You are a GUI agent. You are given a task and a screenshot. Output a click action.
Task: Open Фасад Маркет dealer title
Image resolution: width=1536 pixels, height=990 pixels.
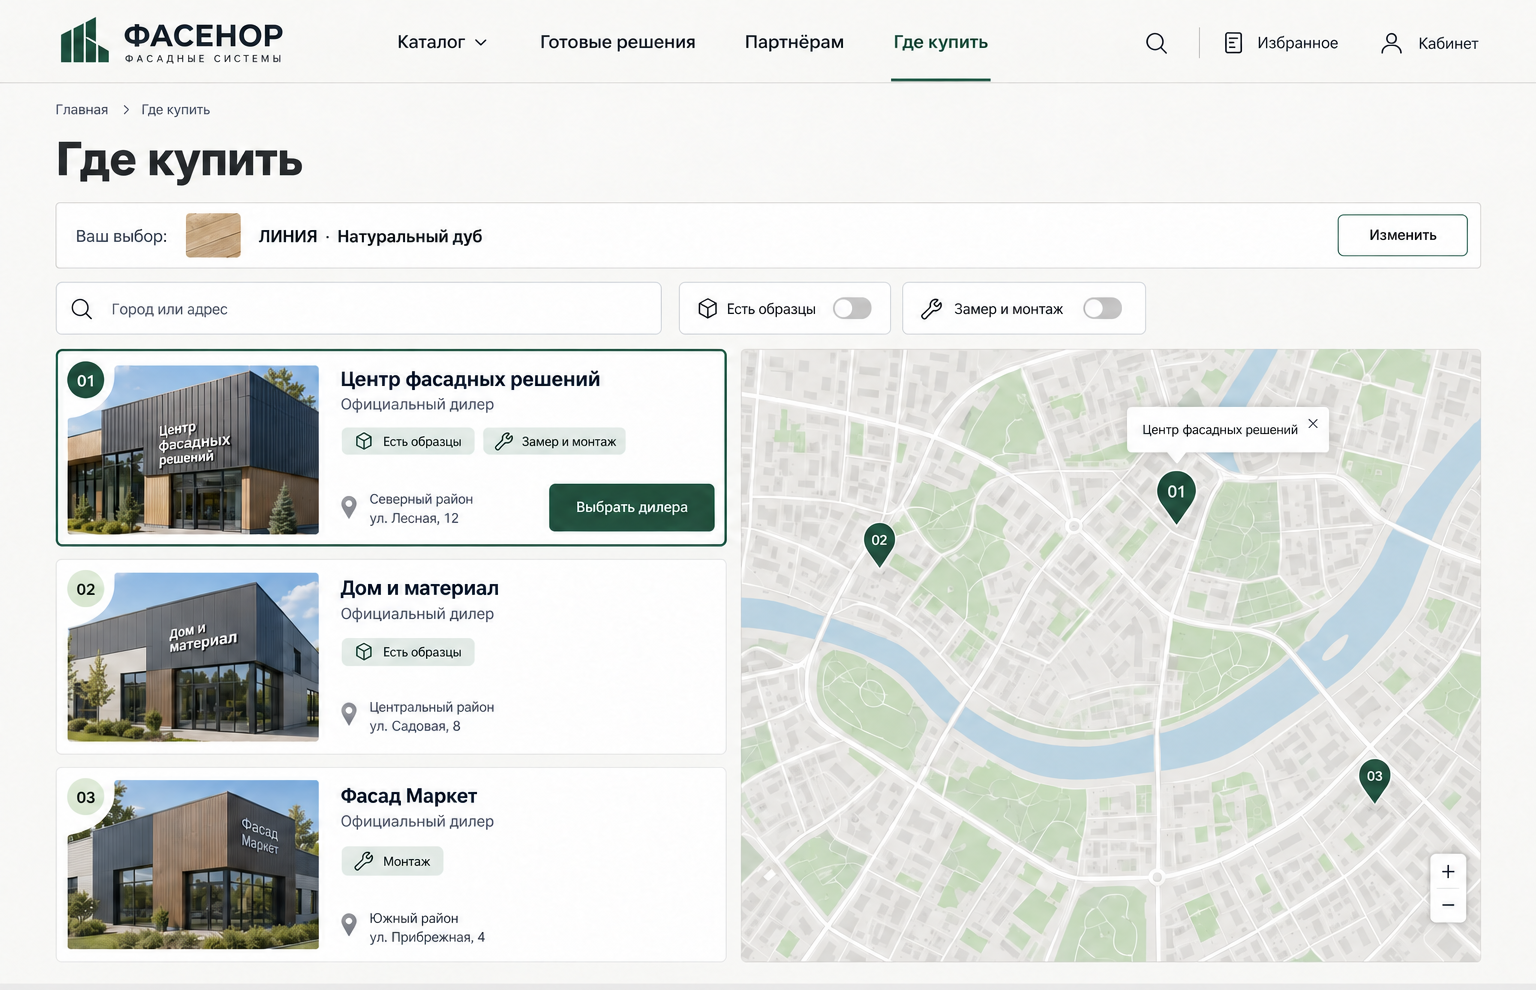click(408, 796)
